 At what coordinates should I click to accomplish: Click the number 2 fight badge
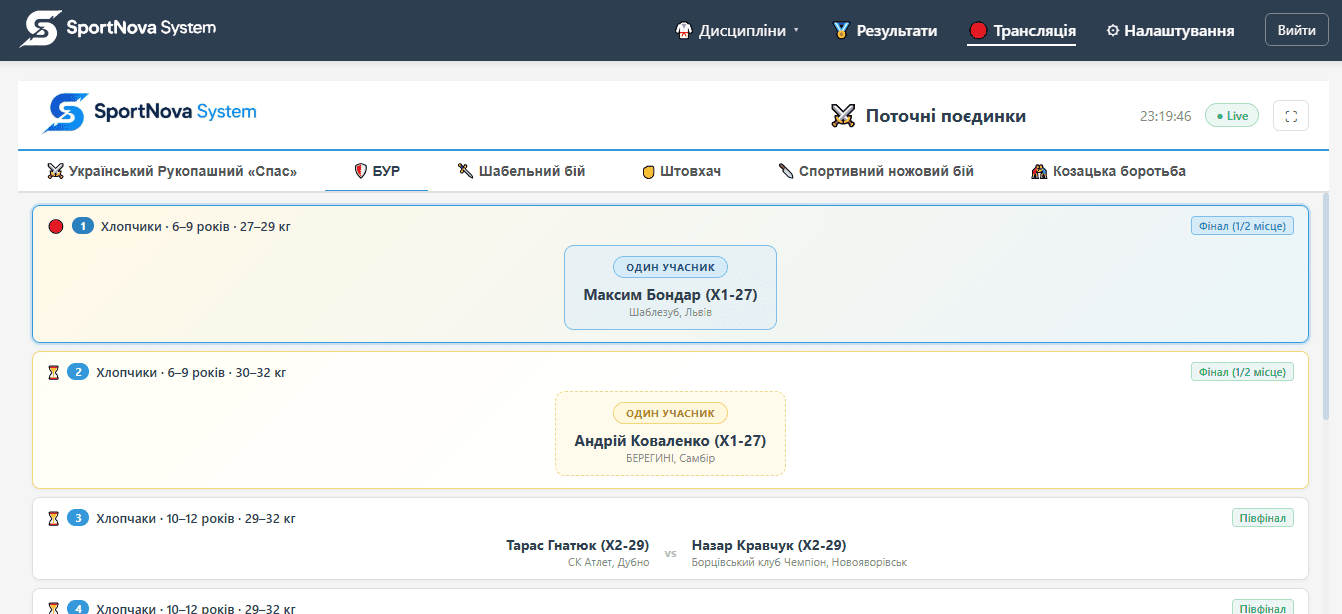point(78,372)
